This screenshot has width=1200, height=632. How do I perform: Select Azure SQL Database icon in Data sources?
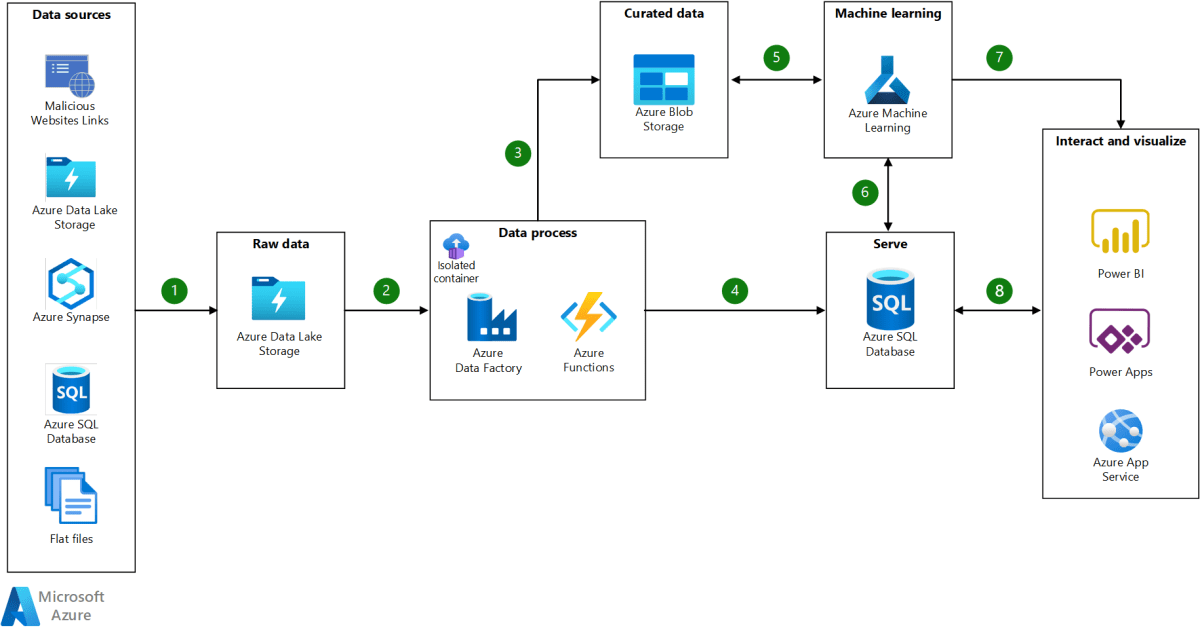pyautogui.click(x=71, y=390)
